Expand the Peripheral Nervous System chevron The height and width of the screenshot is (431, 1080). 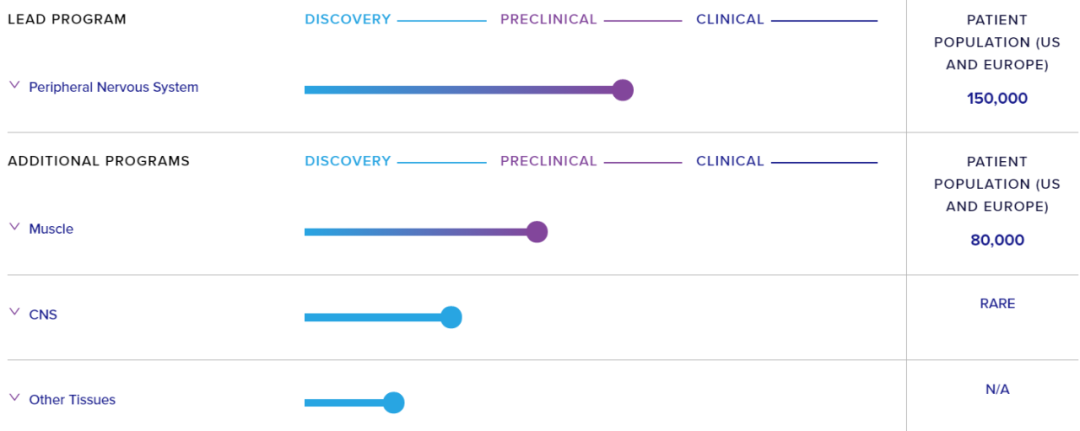click(14, 86)
